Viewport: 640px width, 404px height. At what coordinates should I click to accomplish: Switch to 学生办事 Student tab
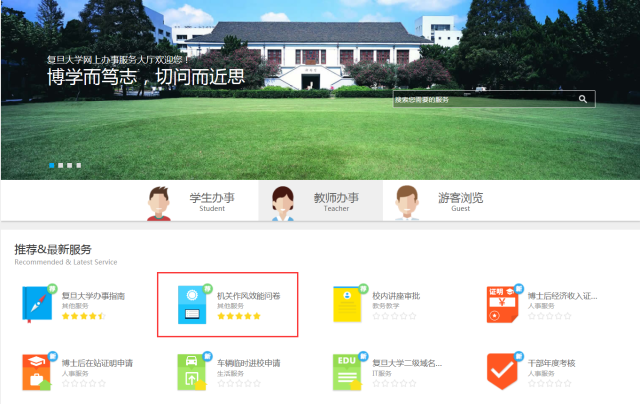pyautogui.click(x=192, y=202)
